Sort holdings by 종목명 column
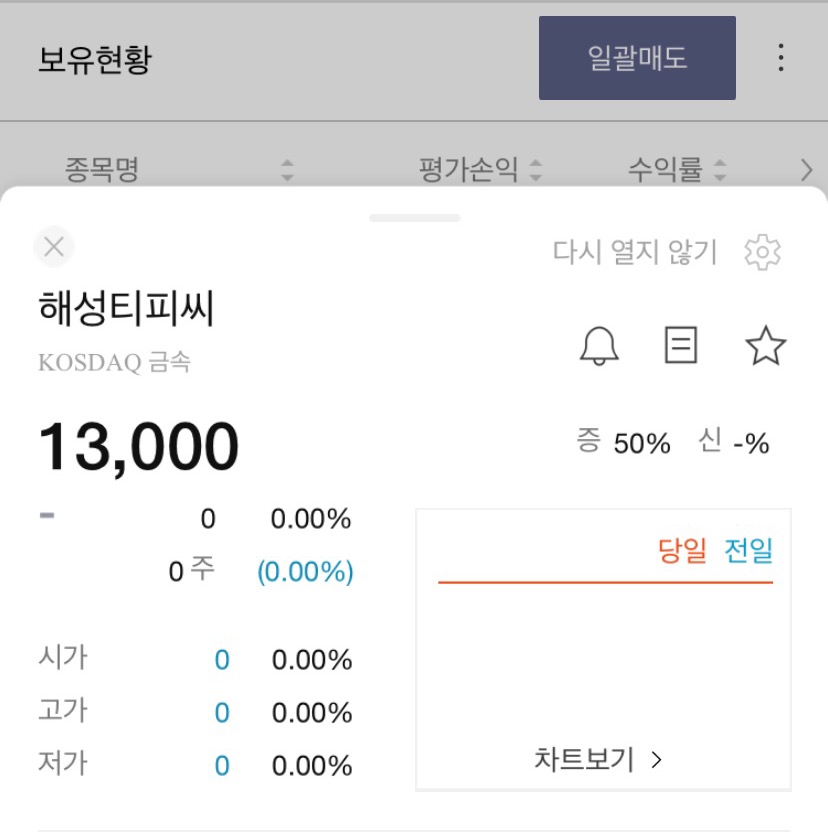The height and width of the screenshot is (832, 828). 179,170
